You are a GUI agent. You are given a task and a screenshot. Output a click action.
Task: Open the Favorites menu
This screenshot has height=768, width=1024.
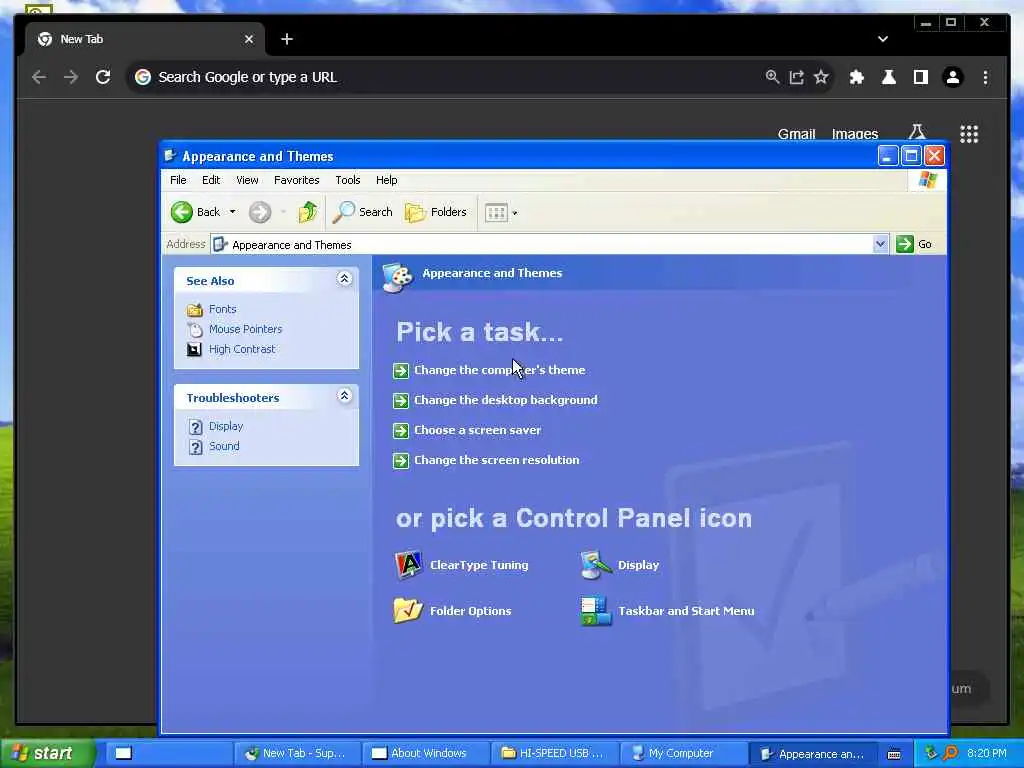(x=296, y=180)
